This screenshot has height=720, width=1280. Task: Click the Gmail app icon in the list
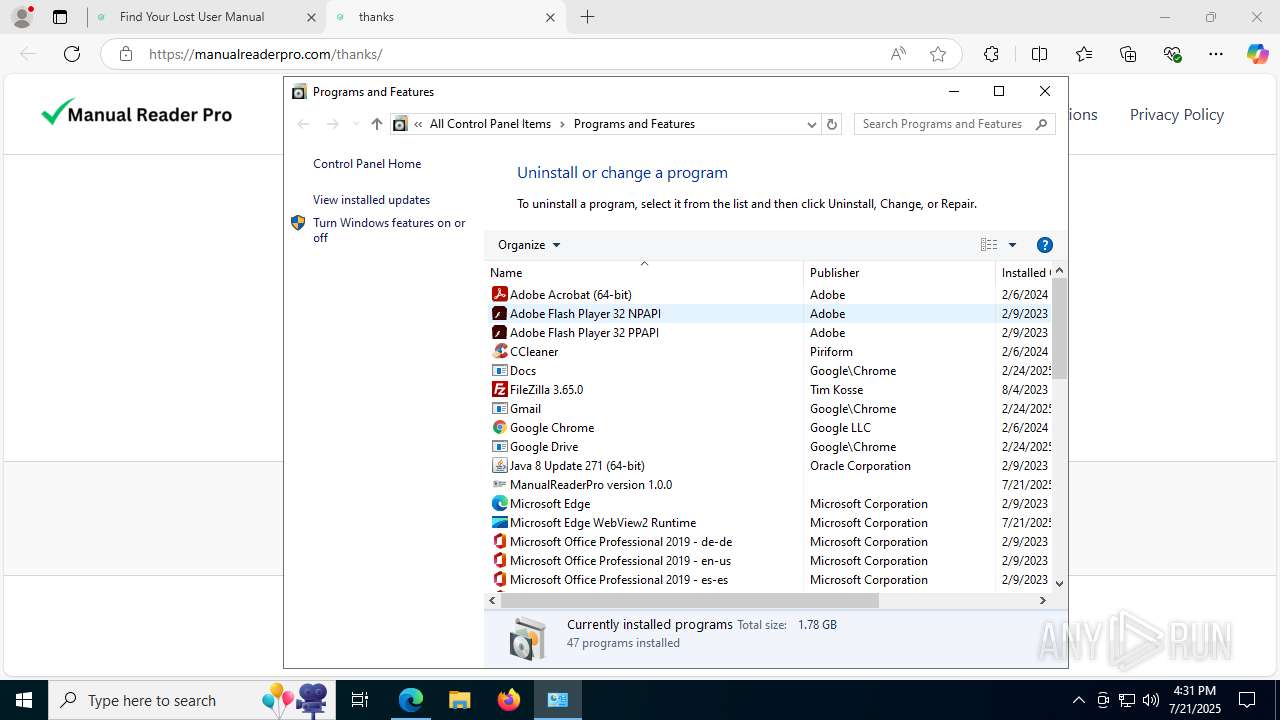click(500, 408)
